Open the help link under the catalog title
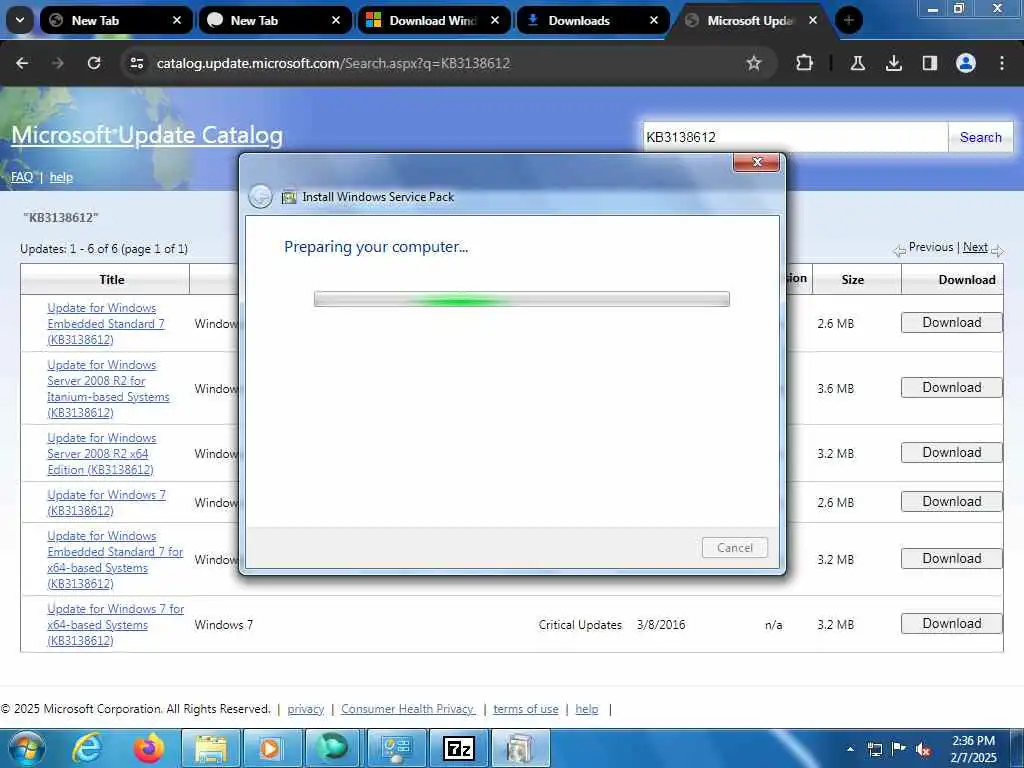 pyautogui.click(x=61, y=177)
